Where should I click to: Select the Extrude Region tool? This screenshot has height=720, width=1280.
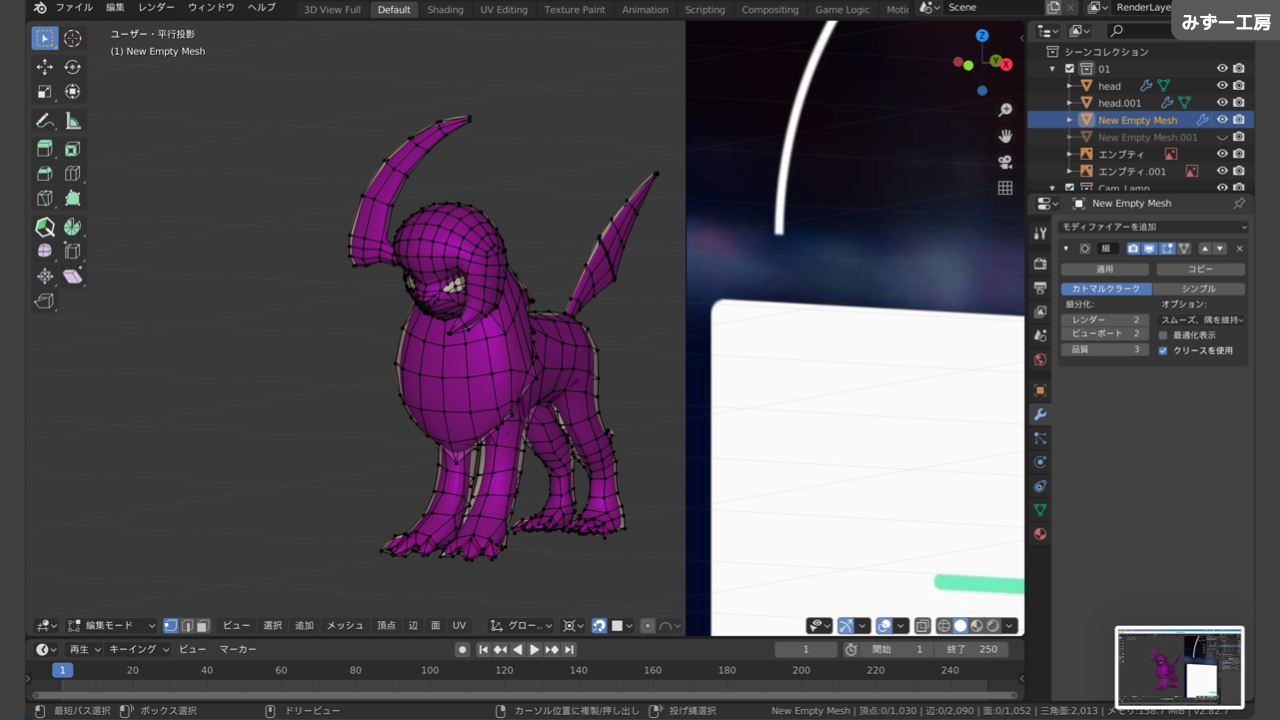(x=45, y=149)
